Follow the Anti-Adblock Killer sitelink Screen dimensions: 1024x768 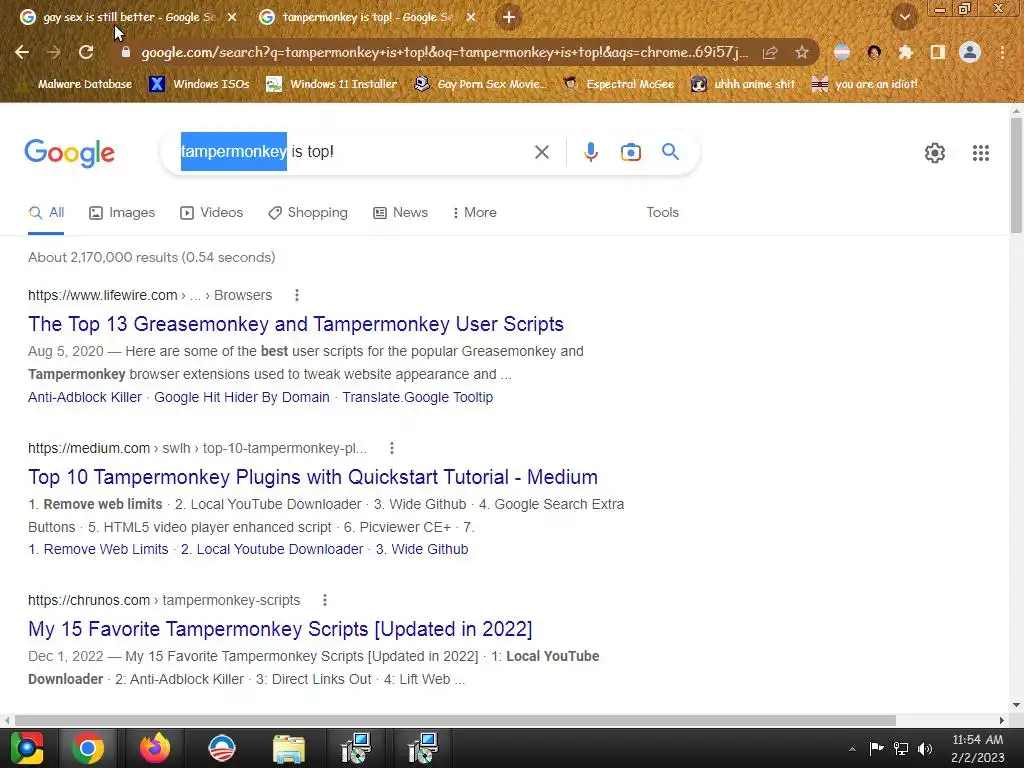tap(85, 397)
